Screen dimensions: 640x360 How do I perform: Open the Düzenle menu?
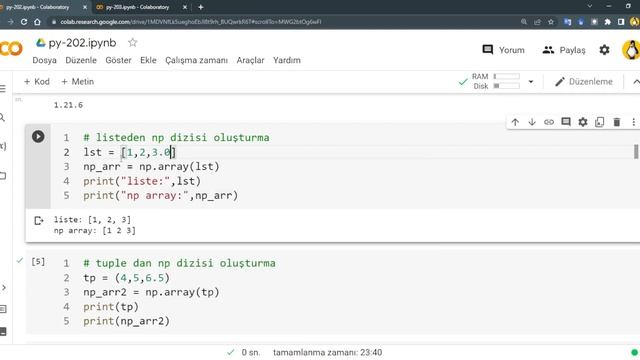(x=81, y=60)
